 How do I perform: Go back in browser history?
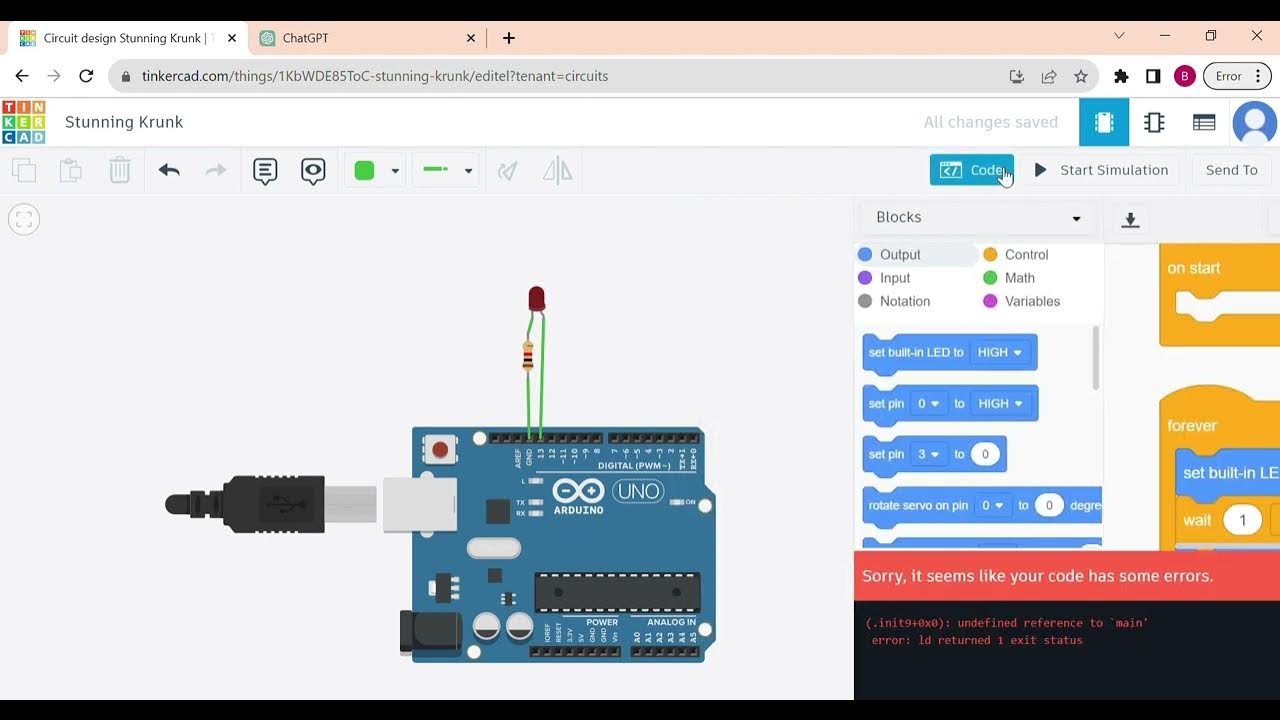point(22,76)
